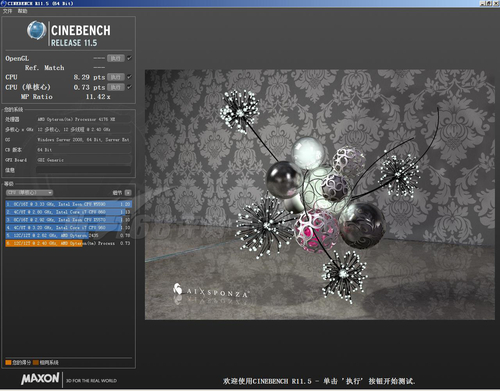Viewport: 500px width, 391px height.
Task: Click the Cinebench app icon in title bar
Action: (3, 3)
